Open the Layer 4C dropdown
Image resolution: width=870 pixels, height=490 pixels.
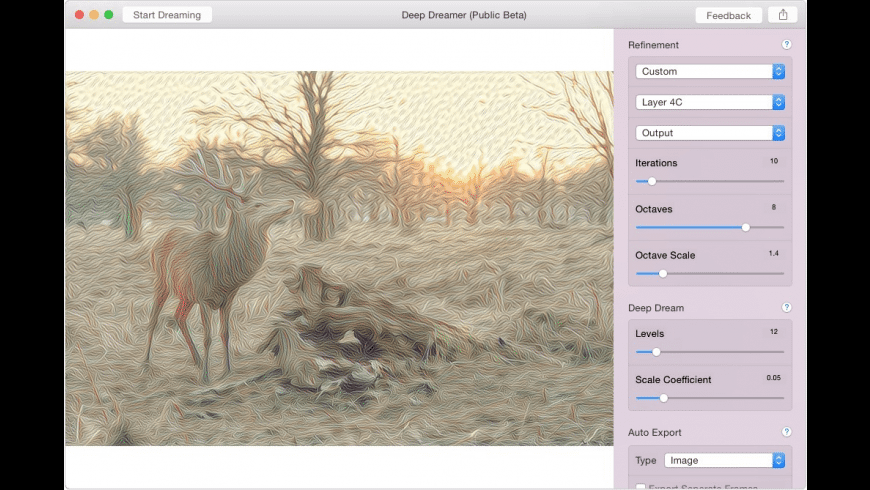pyautogui.click(x=710, y=102)
